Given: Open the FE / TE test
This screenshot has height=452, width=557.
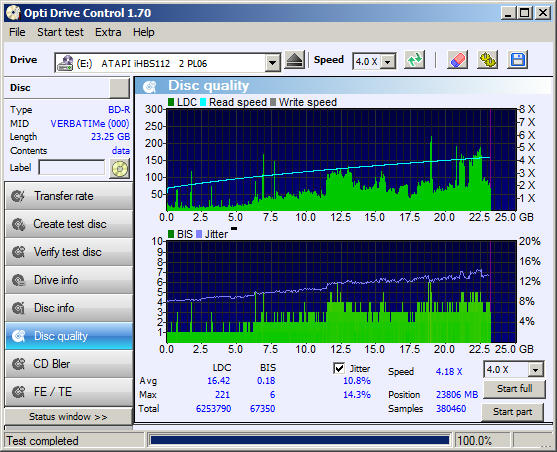Looking at the screenshot, I should pyautogui.click(x=69, y=392).
